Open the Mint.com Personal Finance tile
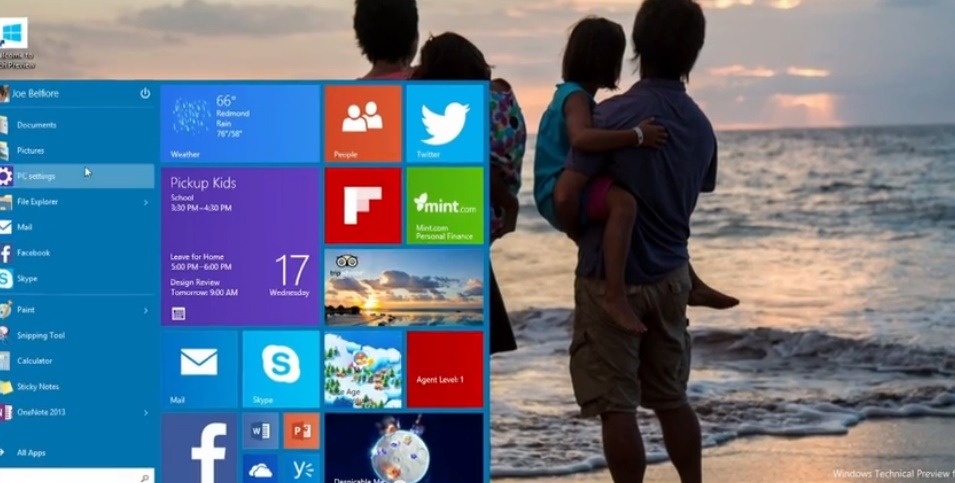The image size is (955, 483). point(445,206)
